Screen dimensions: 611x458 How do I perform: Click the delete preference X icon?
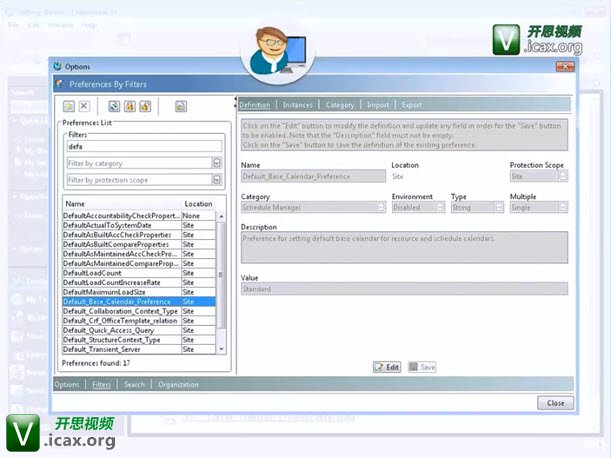point(84,106)
